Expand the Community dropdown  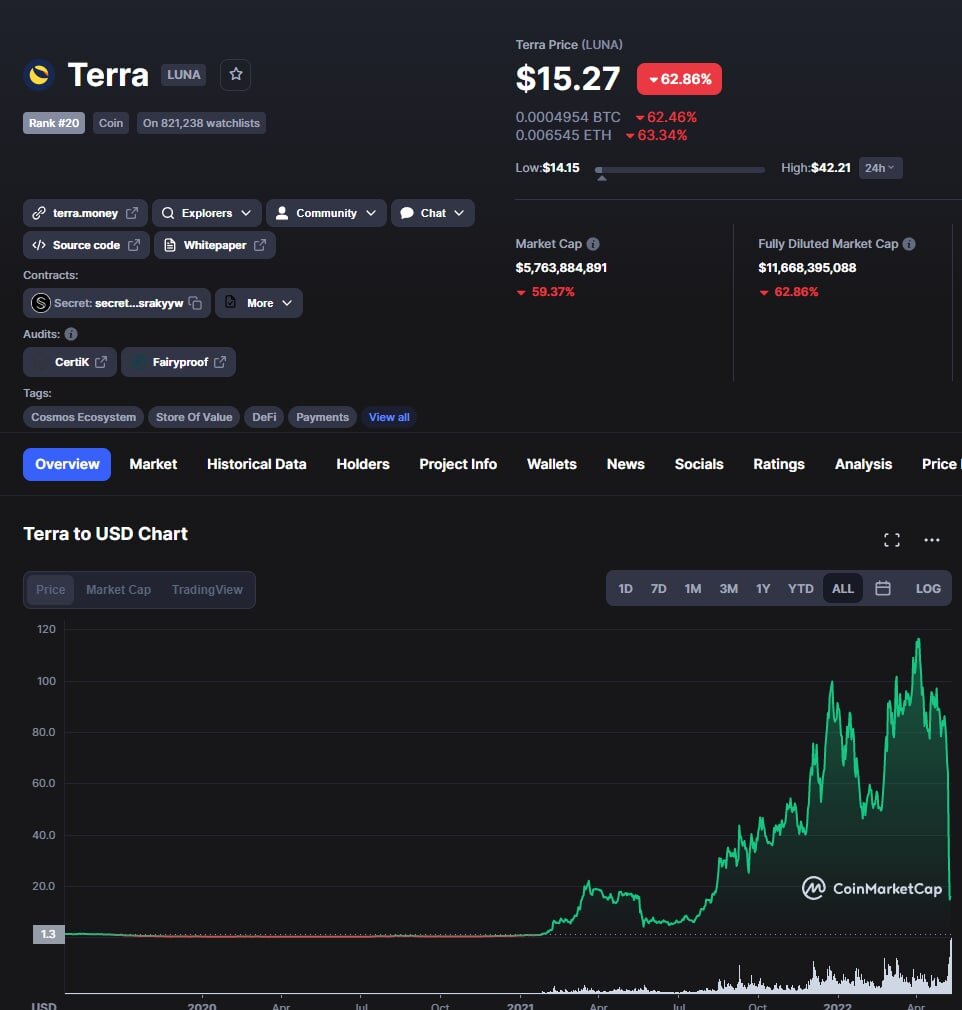[326, 213]
